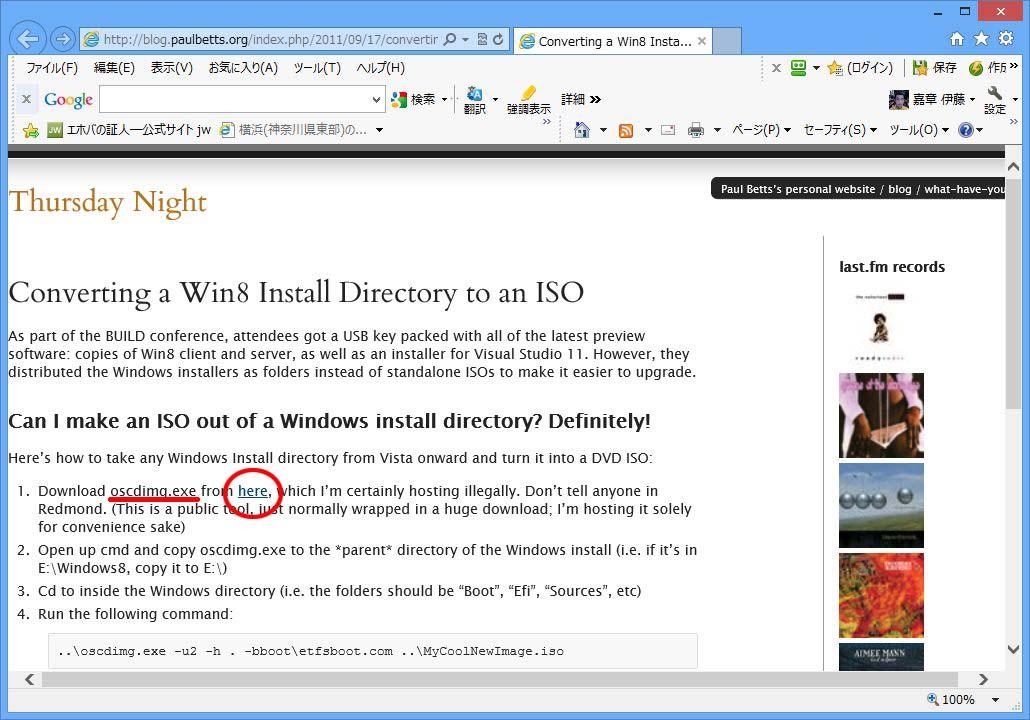Click the Google Toolbar translate icon
Image resolution: width=1030 pixels, height=720 pixels.
[475, 98]
